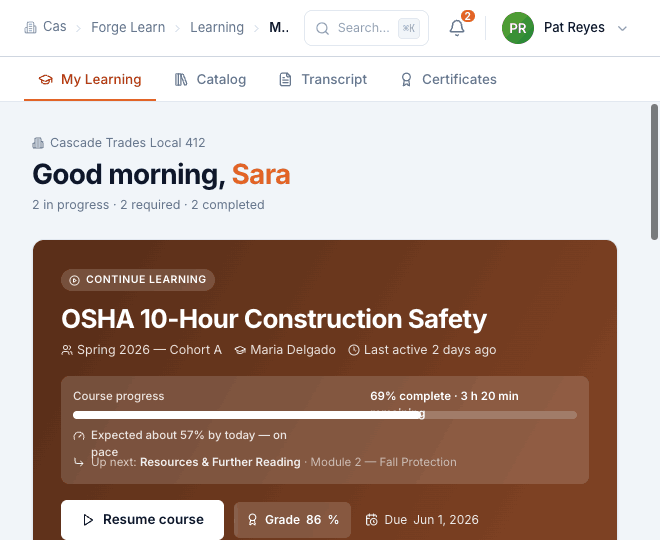The image size is (660, 540).
Task: Focus the Search input field
Action: tap(366, 28)
